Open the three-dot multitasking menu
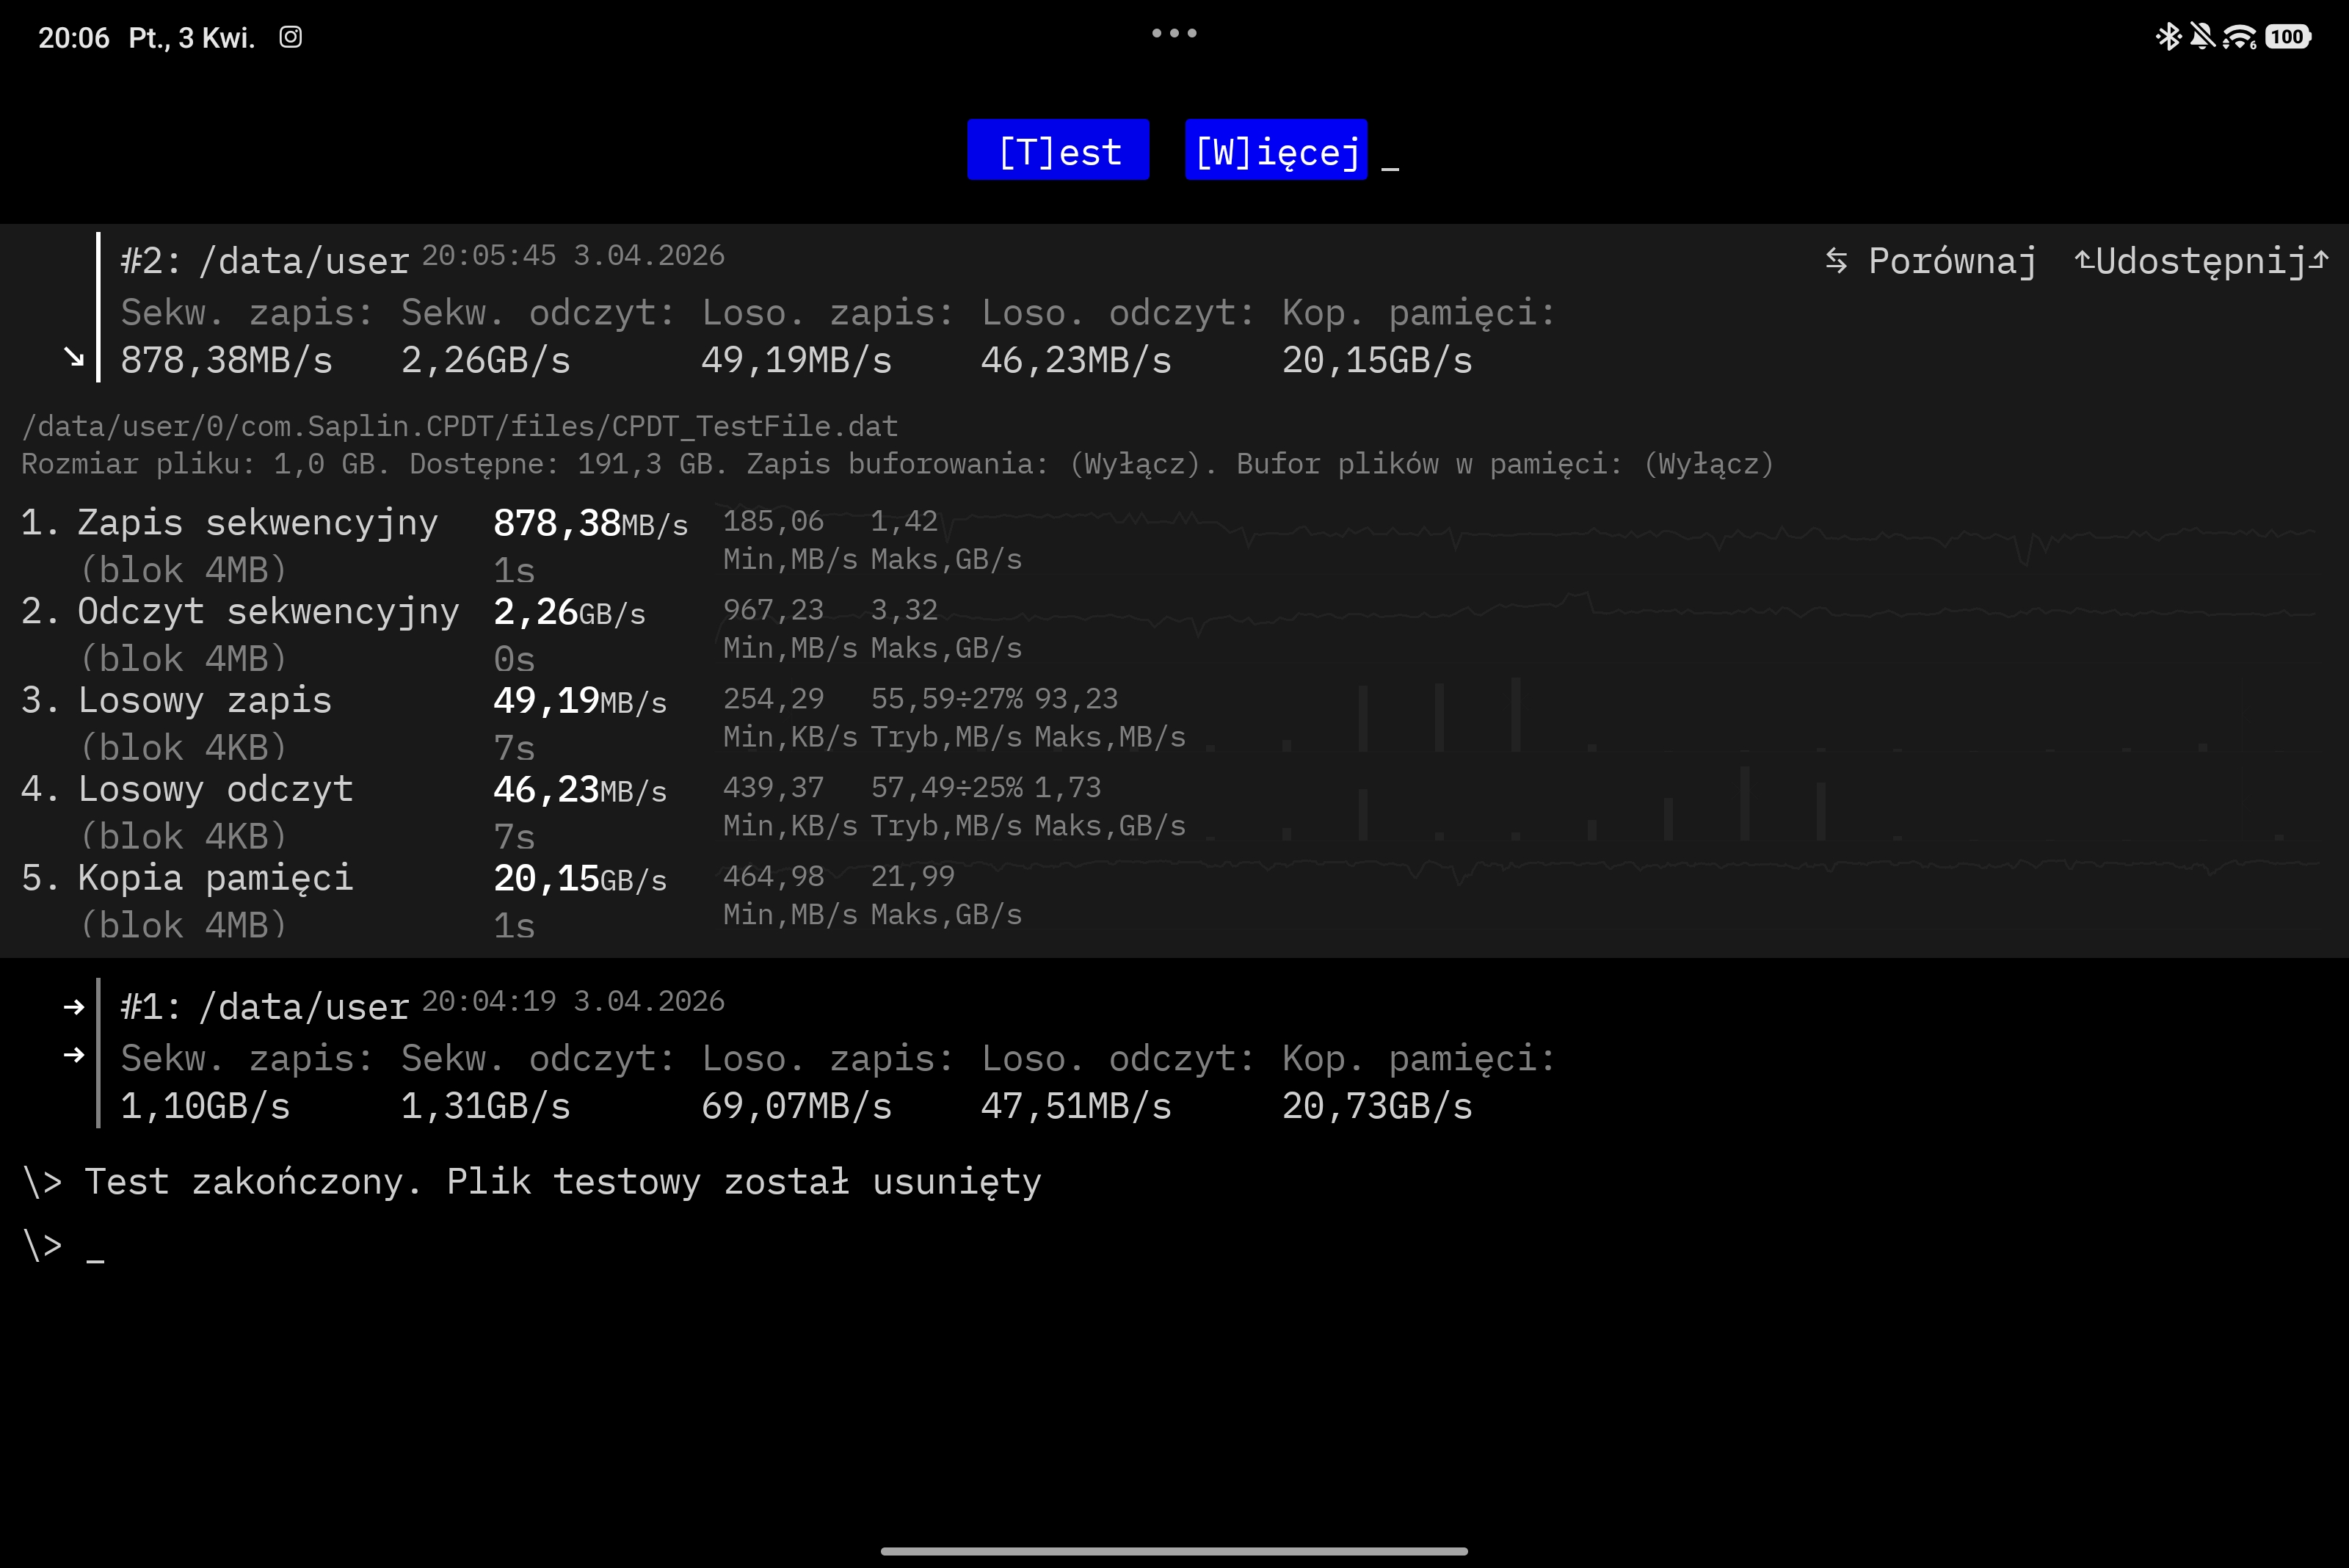This screenshot has width=2349, height=1568. 1174,33
